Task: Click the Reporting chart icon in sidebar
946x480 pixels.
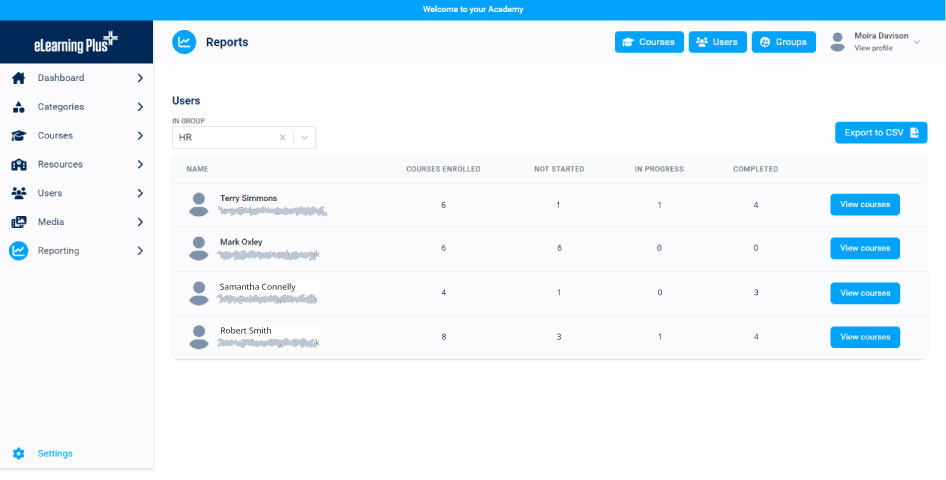Action: pyautogui.click(x=18, y=251)
